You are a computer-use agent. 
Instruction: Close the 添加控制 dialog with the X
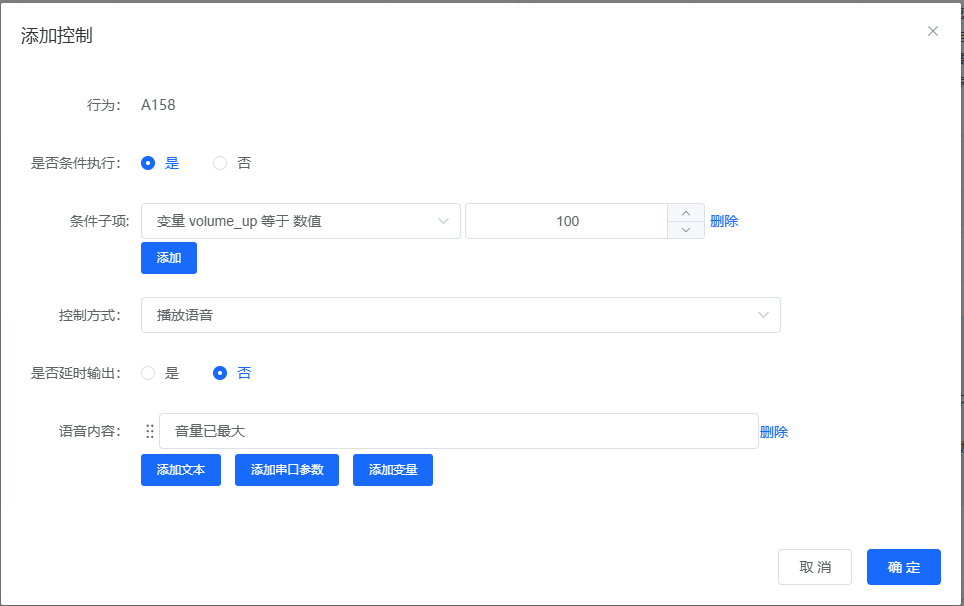click(932, 31)
